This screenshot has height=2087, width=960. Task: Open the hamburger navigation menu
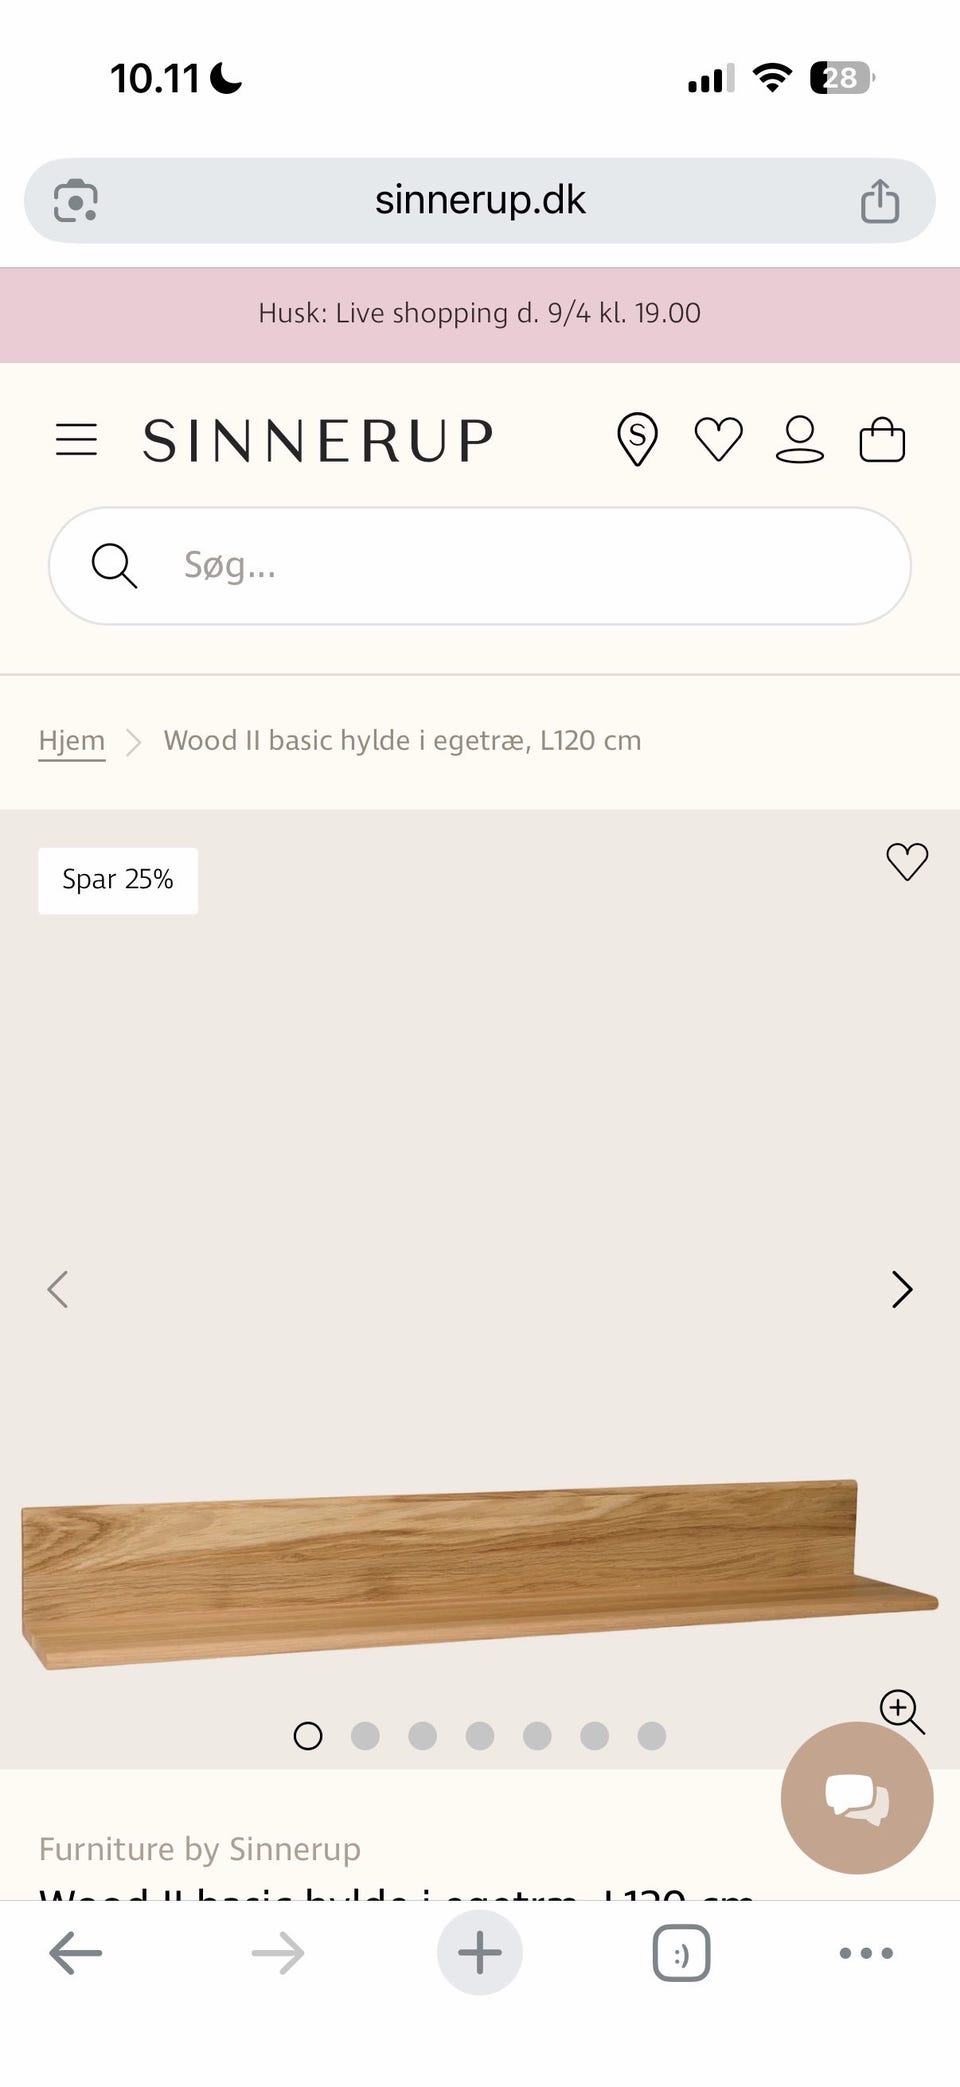coord(76,440)
